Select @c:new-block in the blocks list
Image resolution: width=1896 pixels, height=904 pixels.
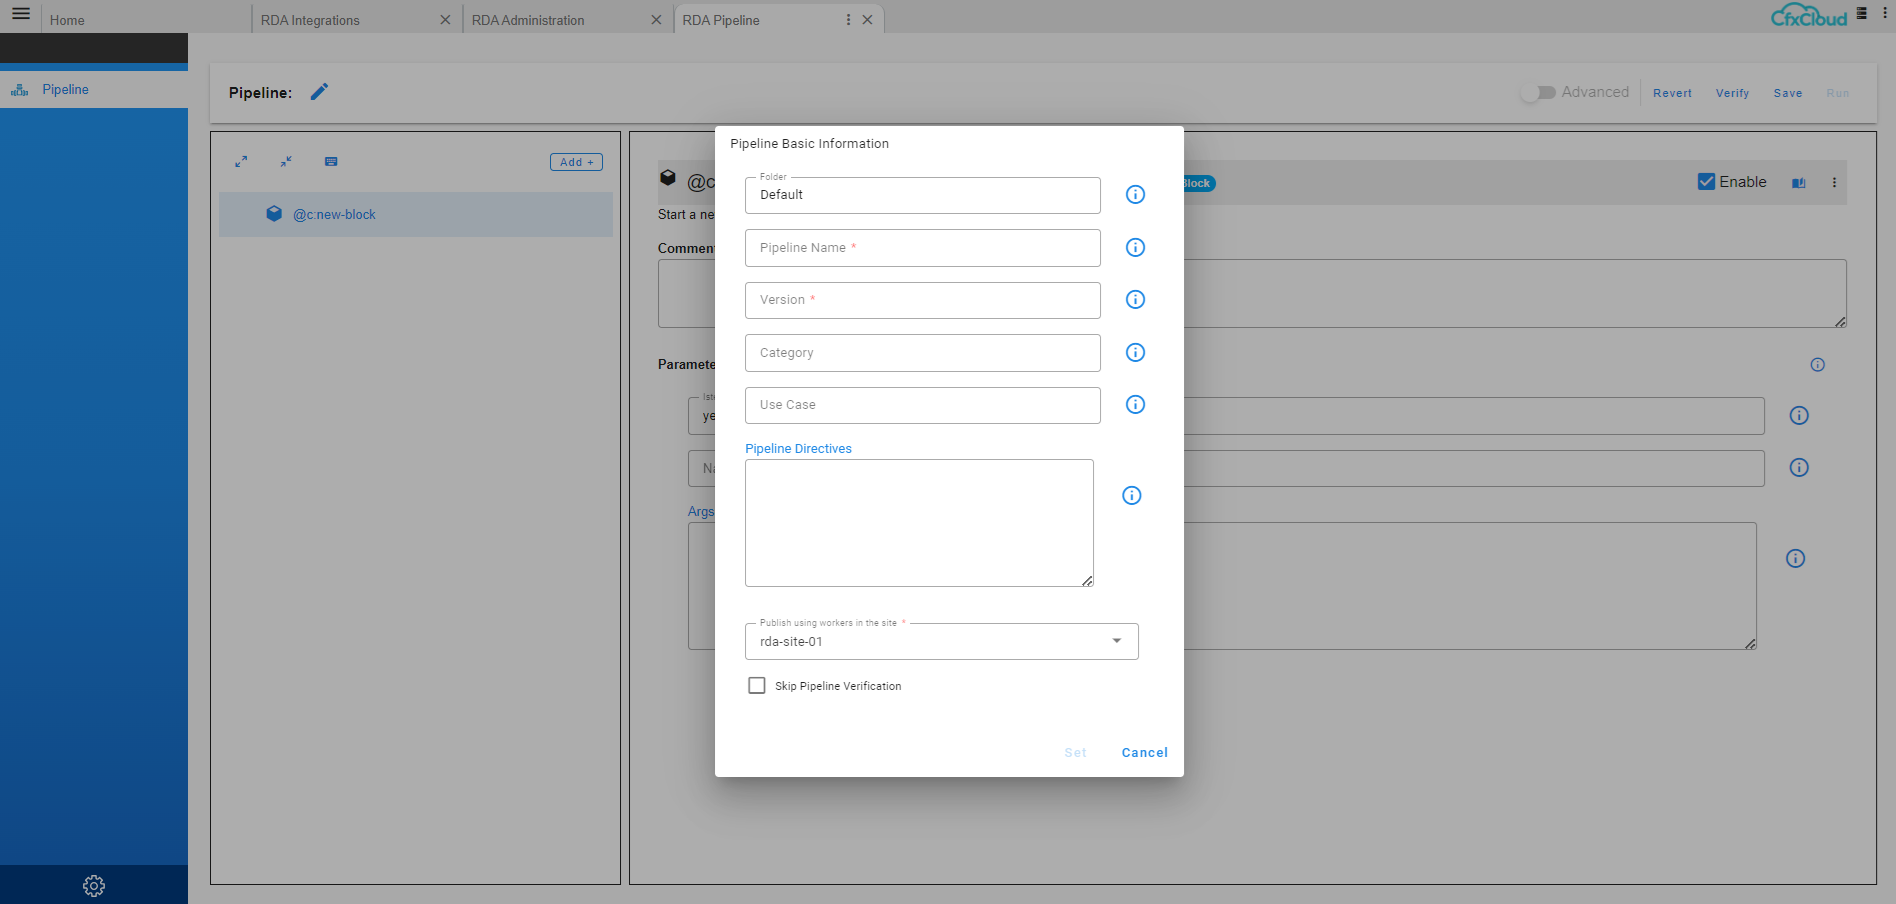tap(335, 214)
